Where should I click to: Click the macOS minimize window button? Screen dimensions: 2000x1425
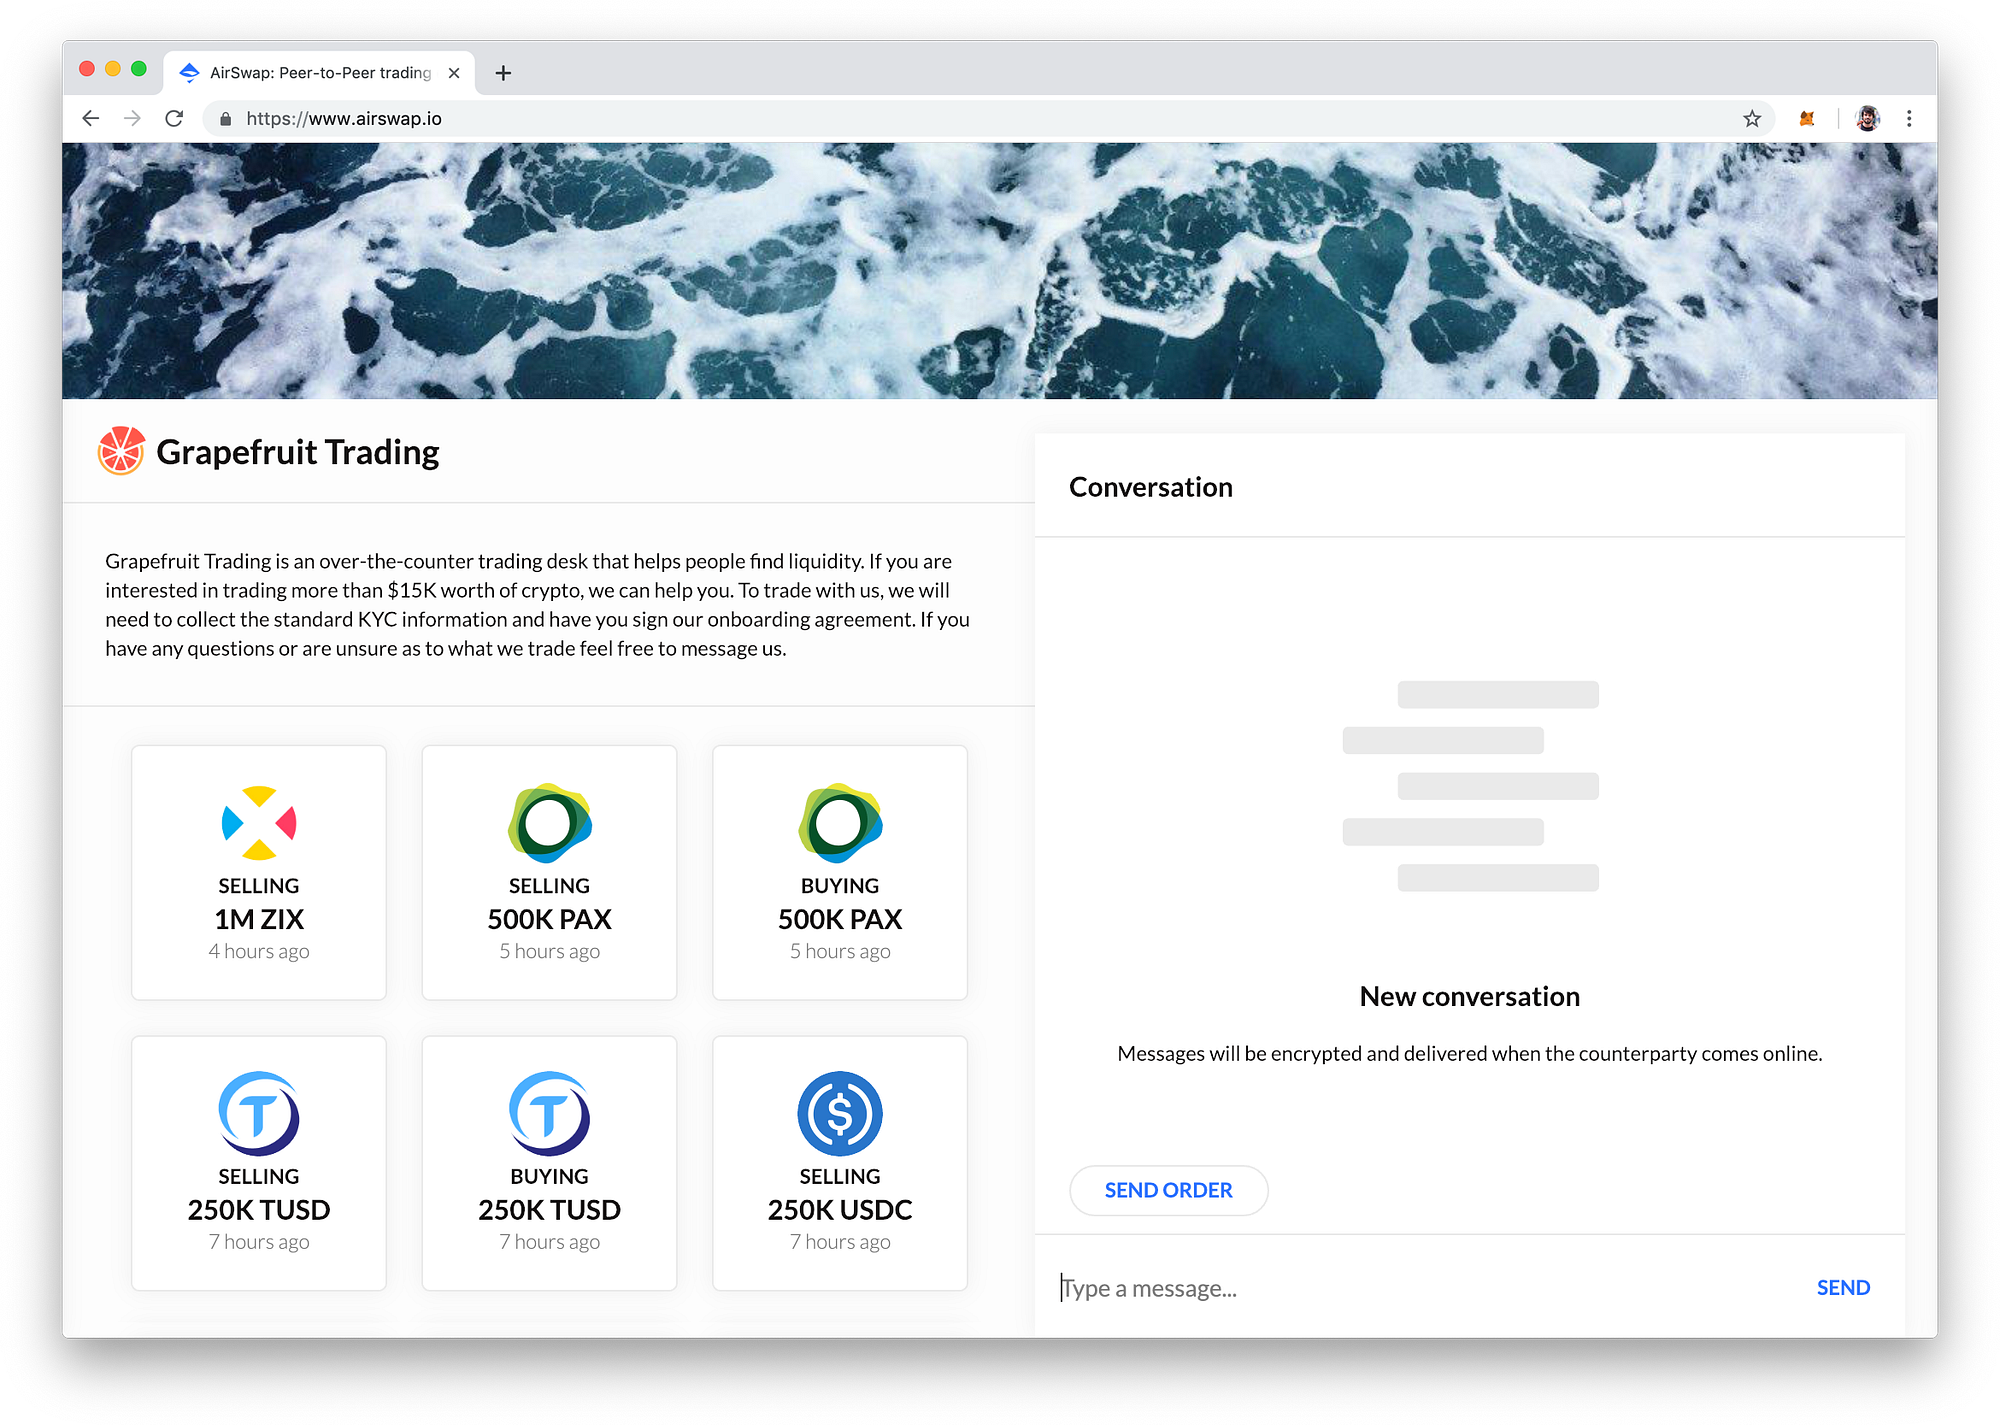pos(113,68)
